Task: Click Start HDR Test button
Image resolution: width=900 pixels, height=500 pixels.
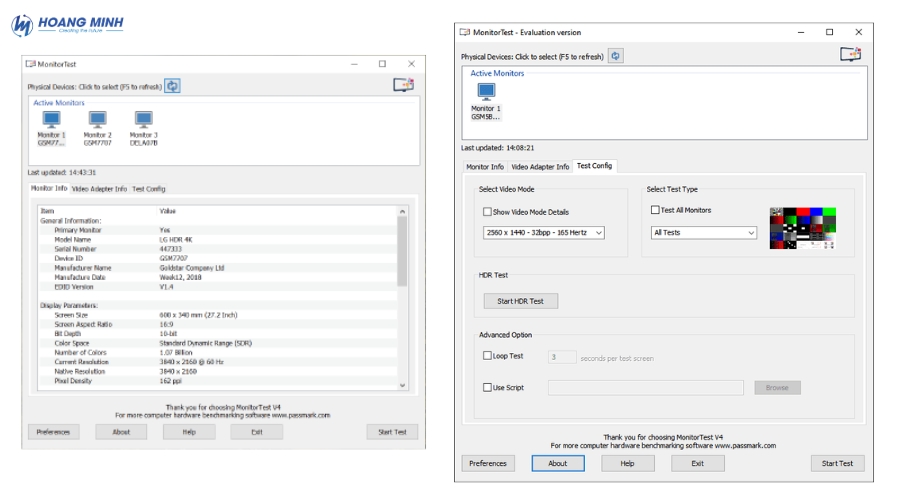Action: click(x=521, y=301)
